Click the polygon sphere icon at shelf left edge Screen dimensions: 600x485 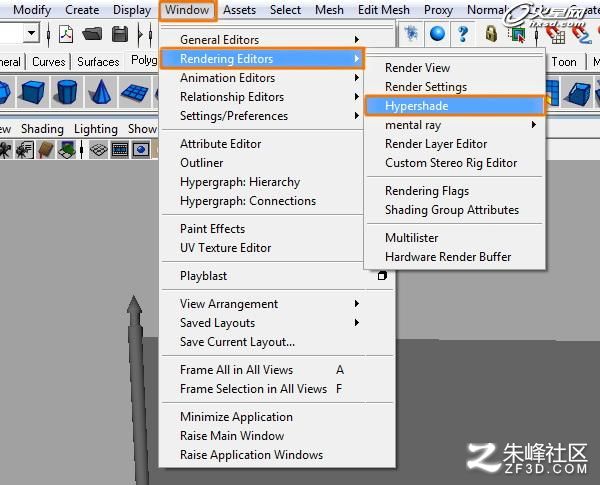point(5,91)
